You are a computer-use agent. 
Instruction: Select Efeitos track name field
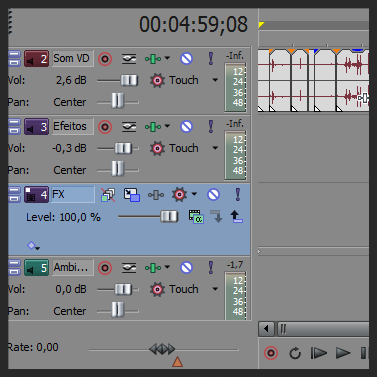[x=72, y=127]
